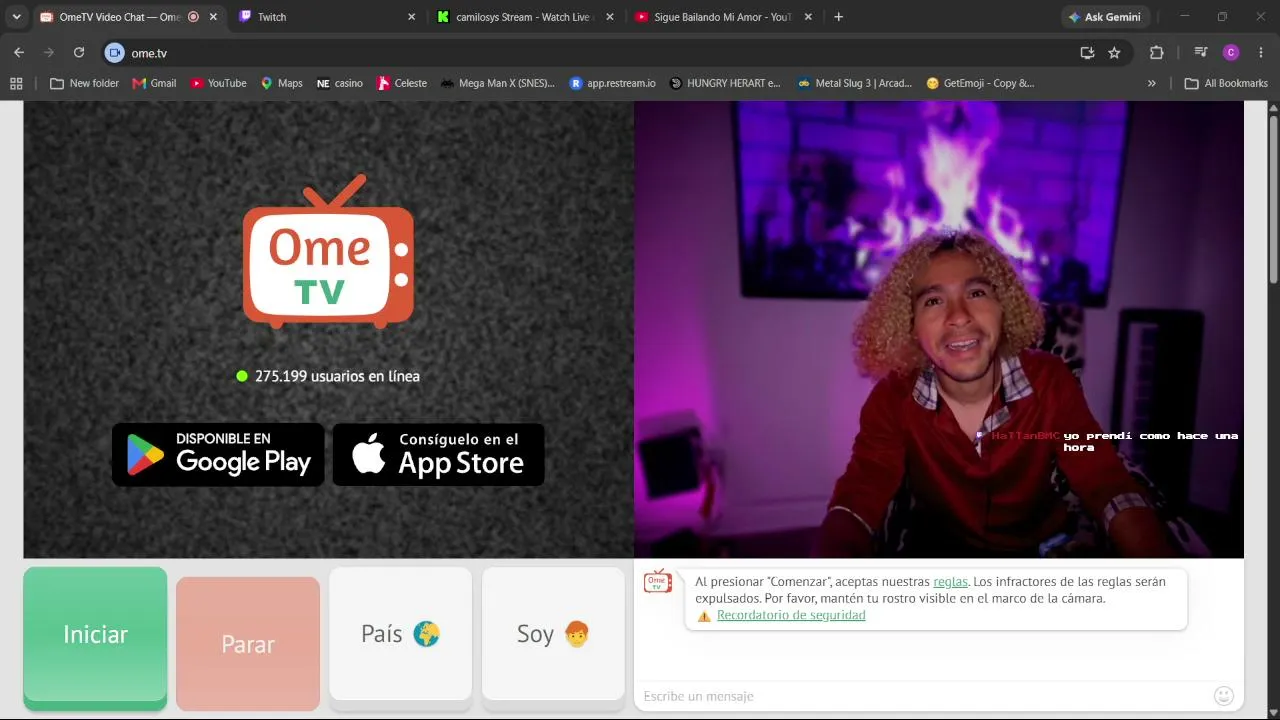This screenshot has width=1280, height=720.
Task: Click the Escribe un mensaje field
Action: click(922, 696)
